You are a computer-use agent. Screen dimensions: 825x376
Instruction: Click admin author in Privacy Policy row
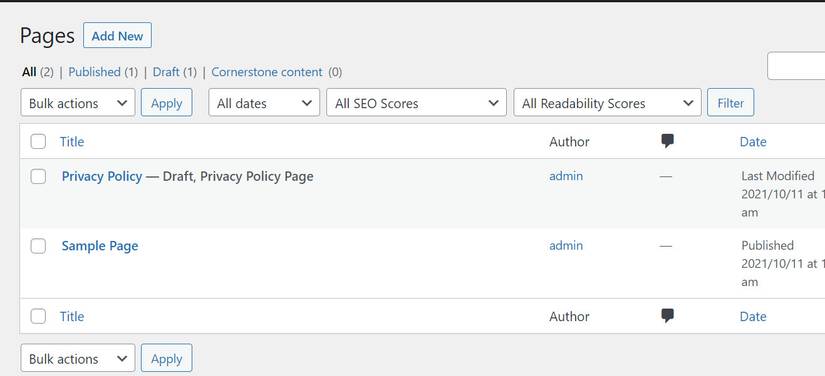[566, 176]
